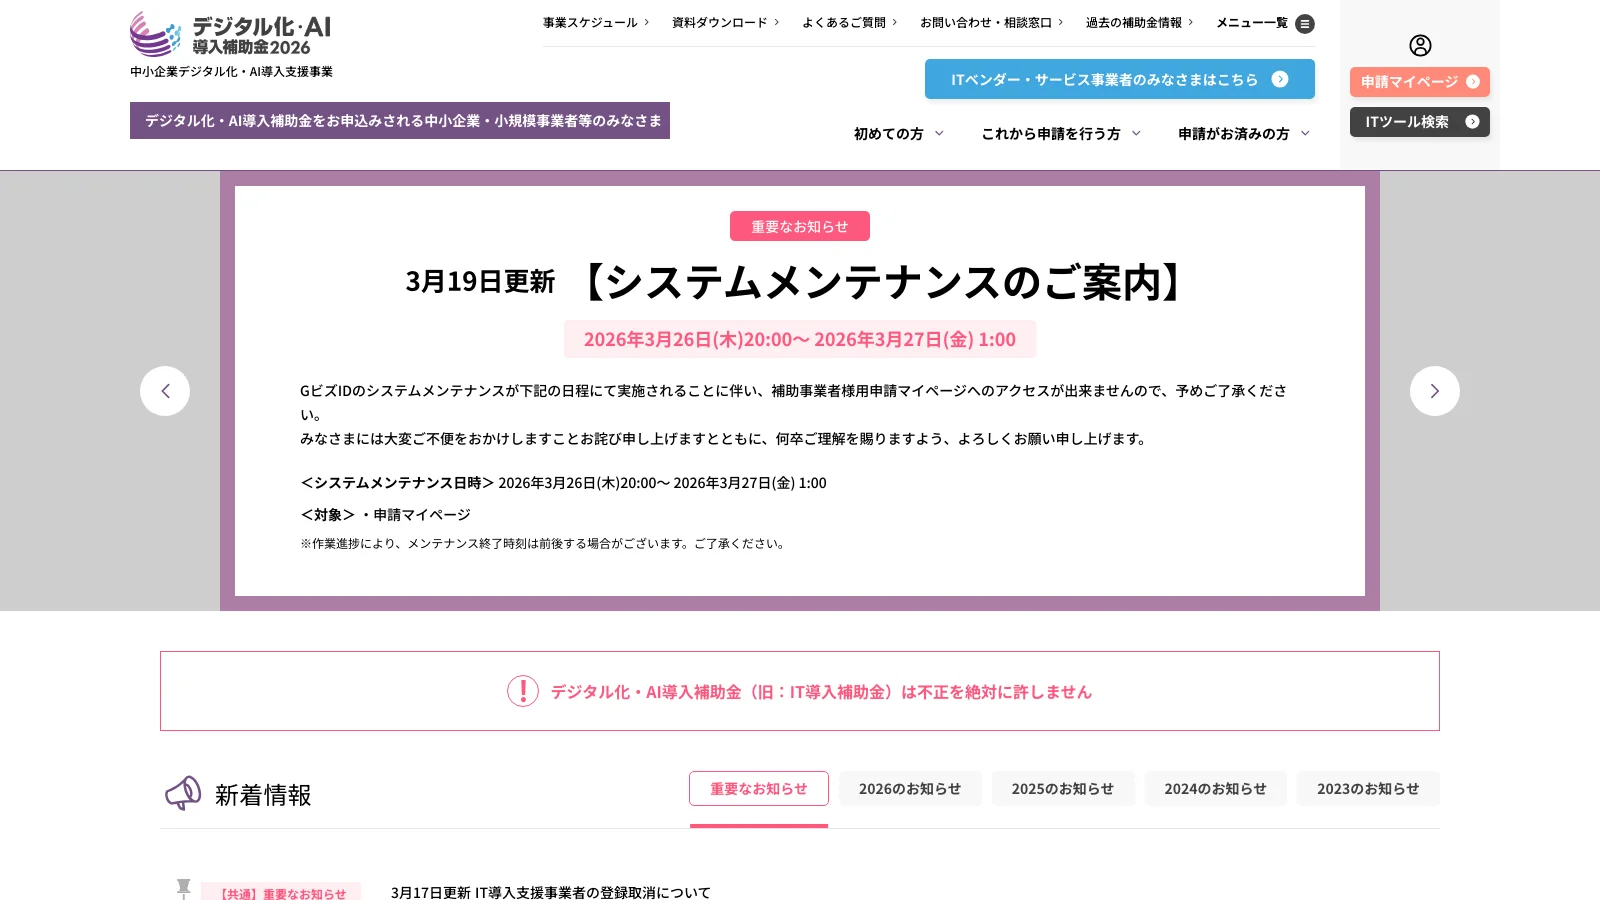Click the account person icon

coord(1420,45)
